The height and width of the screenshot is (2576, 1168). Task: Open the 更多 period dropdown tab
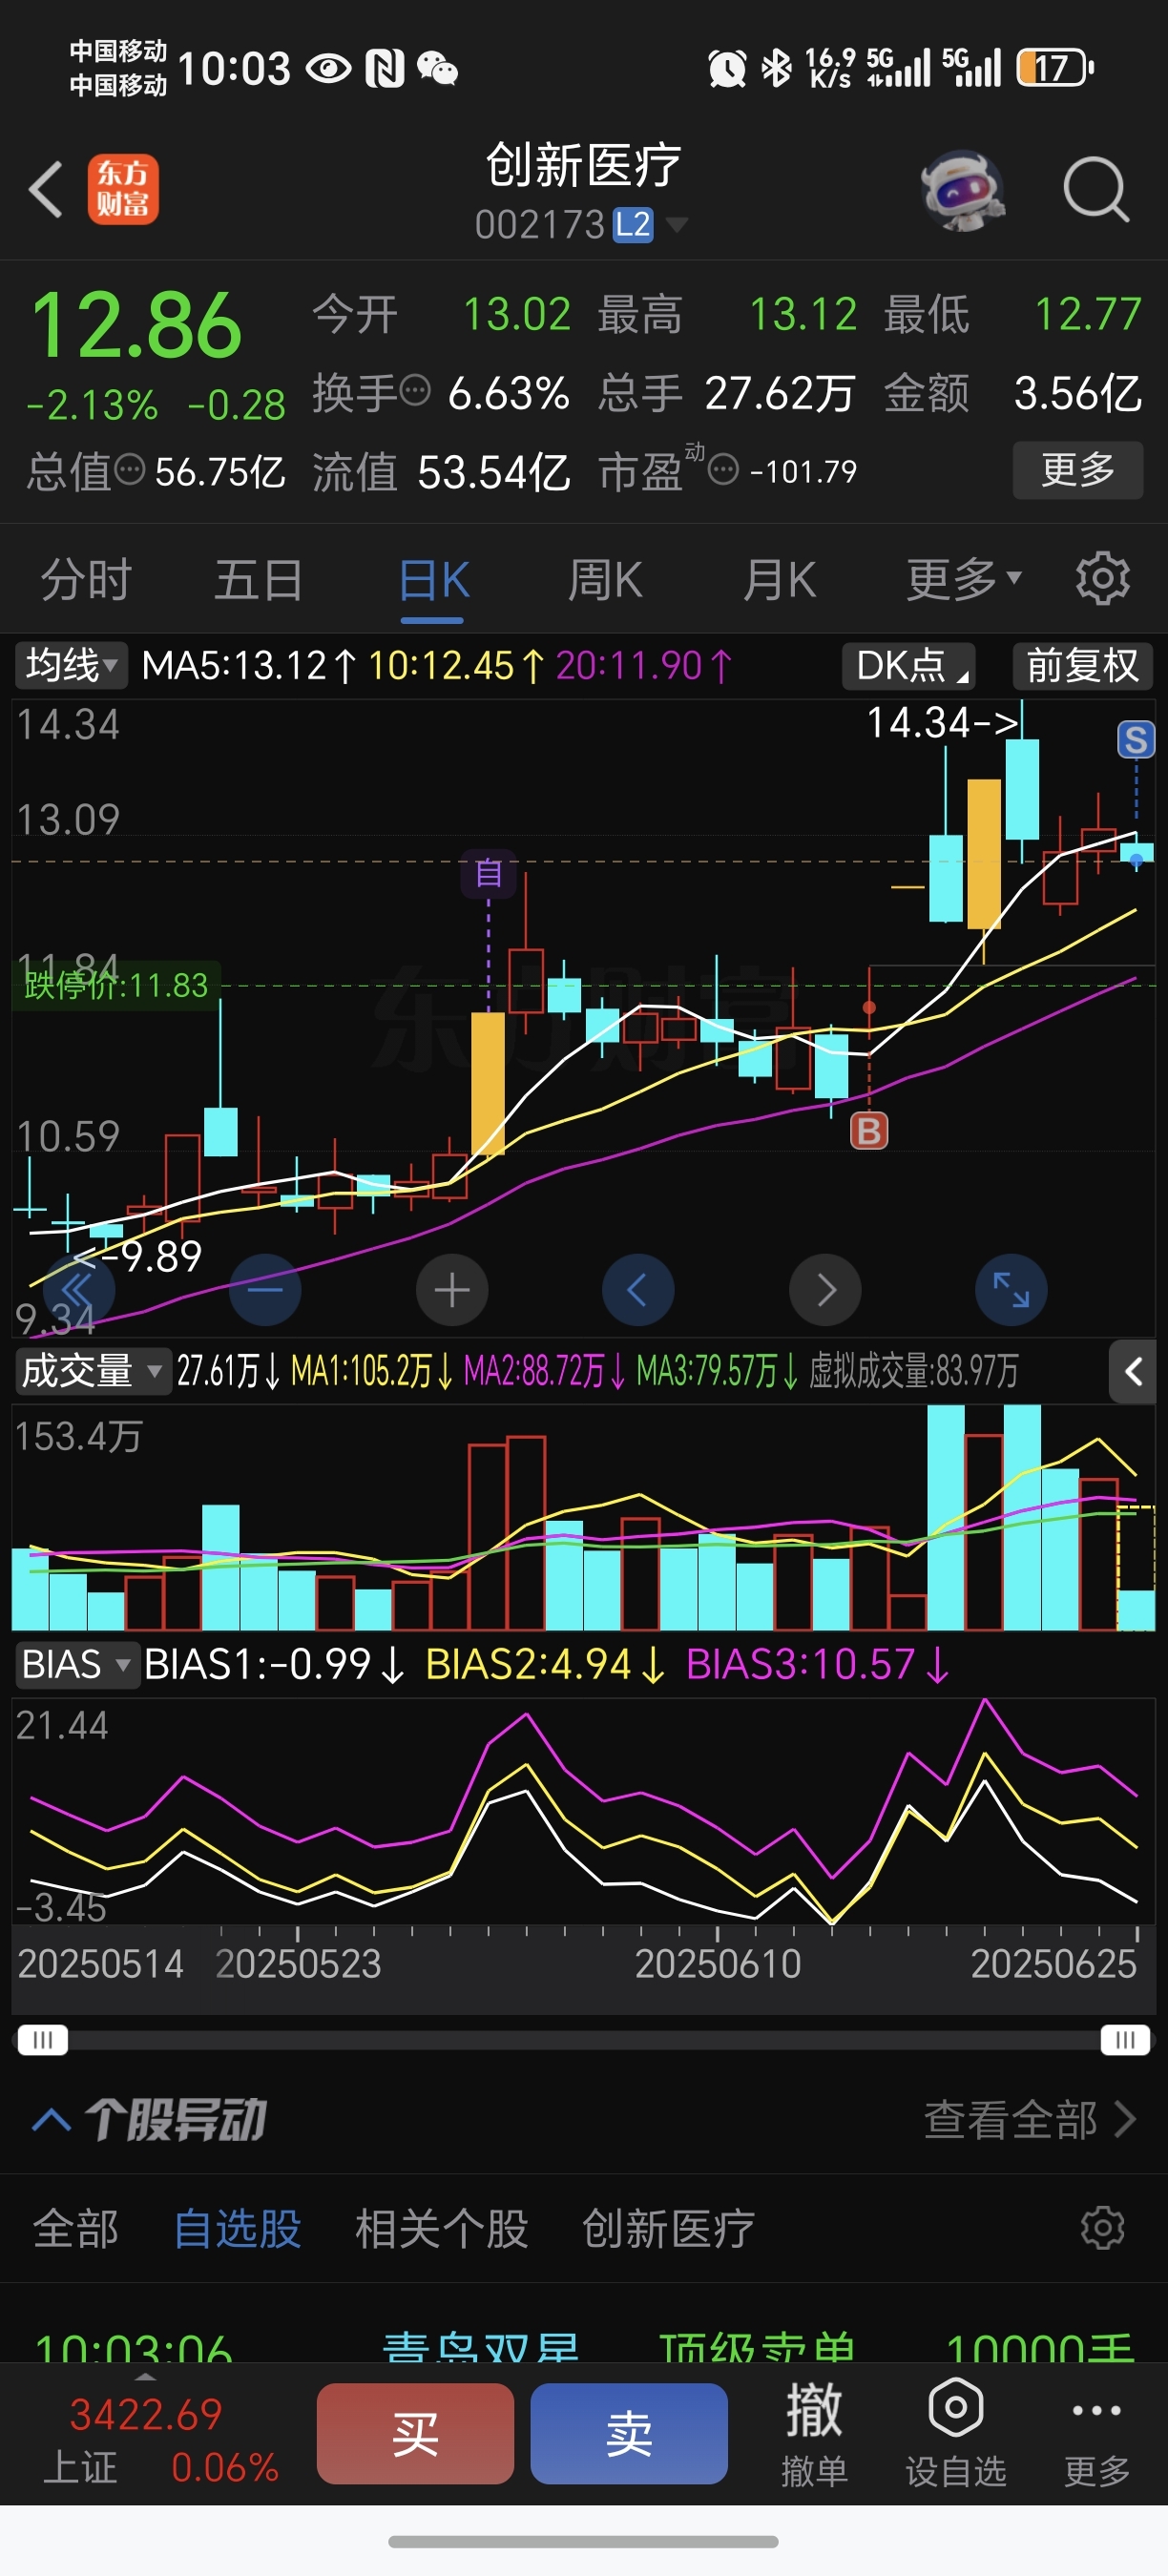point(964,578)
